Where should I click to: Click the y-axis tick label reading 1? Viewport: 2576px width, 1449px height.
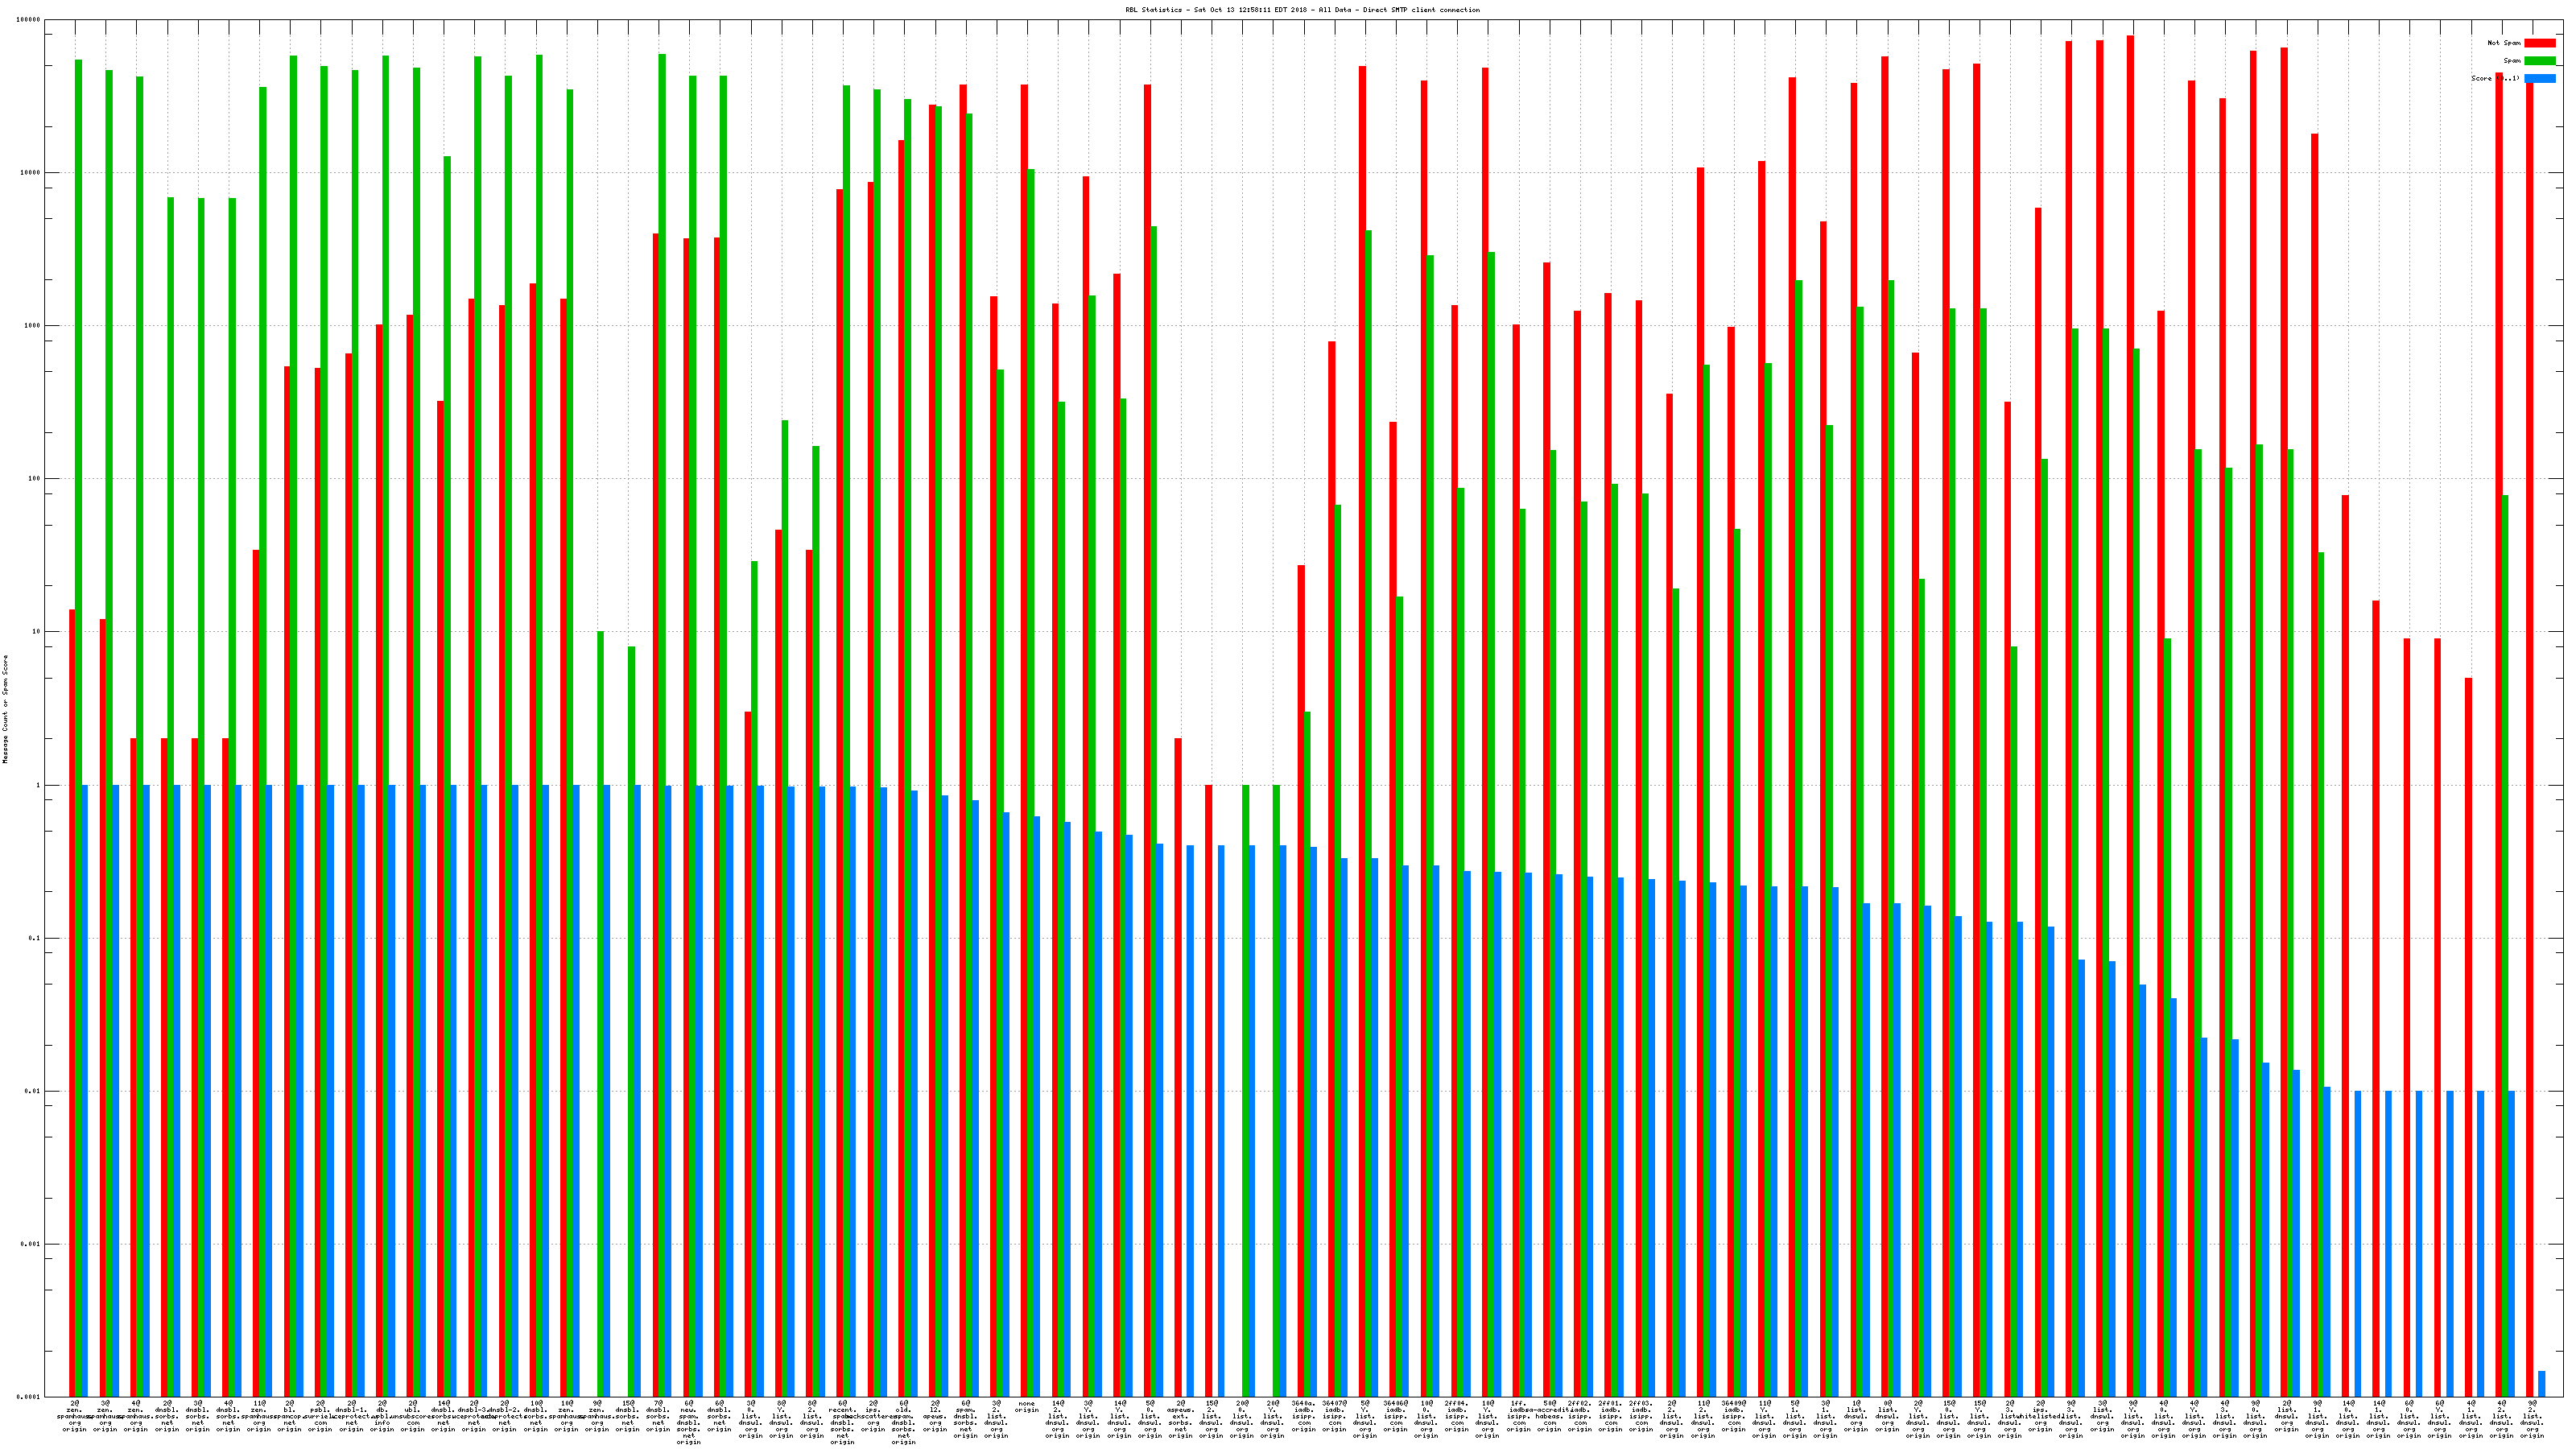39,785
